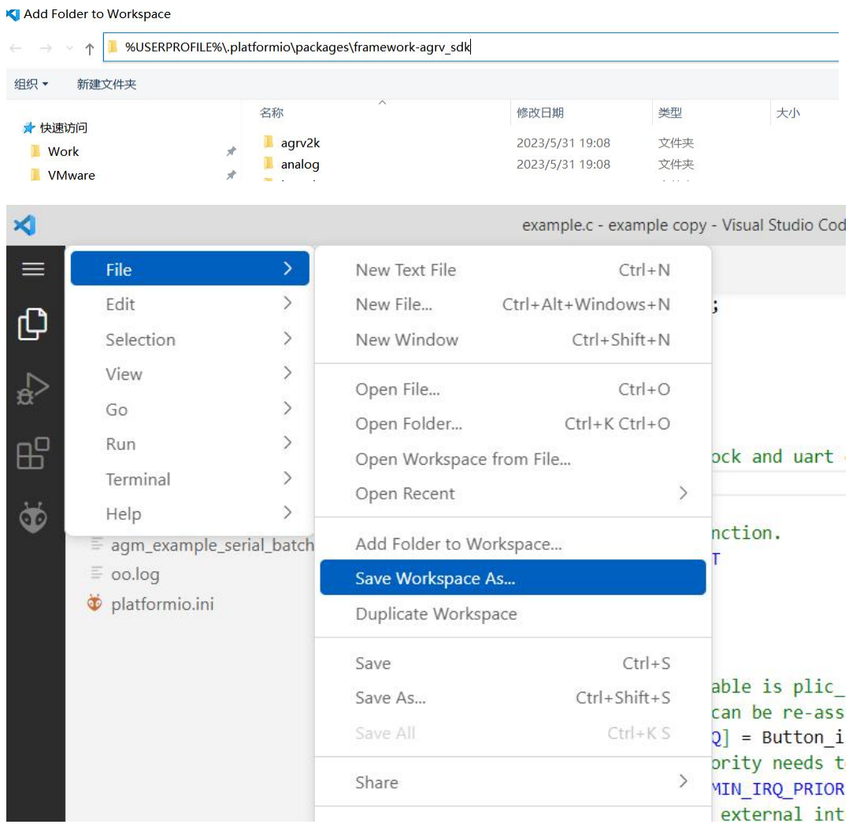Click the pin icon beside Work
The width and height of the screenshot is (860, 828).
231,151
